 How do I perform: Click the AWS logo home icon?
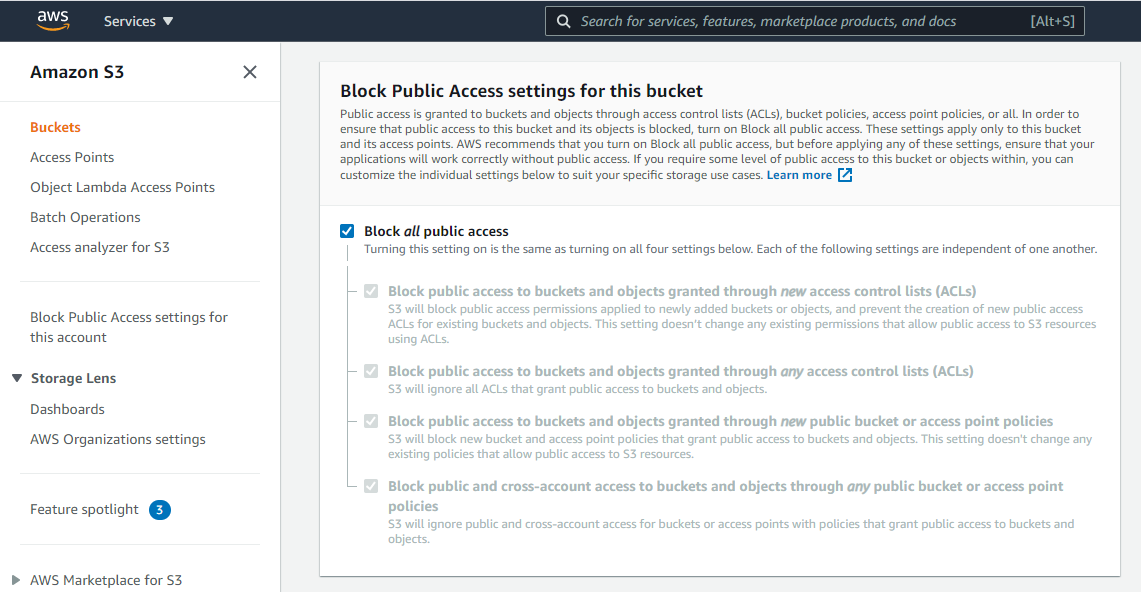(53, 20)
